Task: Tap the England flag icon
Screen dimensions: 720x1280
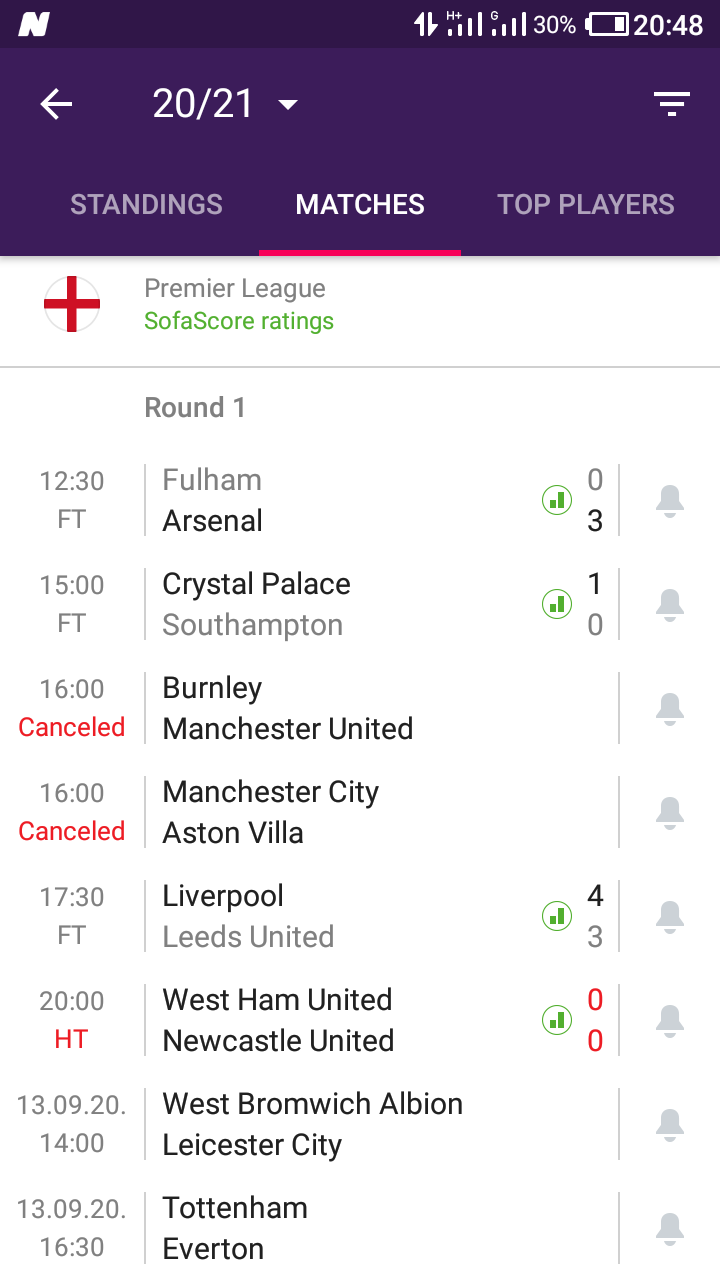Action: pos(72,304)
